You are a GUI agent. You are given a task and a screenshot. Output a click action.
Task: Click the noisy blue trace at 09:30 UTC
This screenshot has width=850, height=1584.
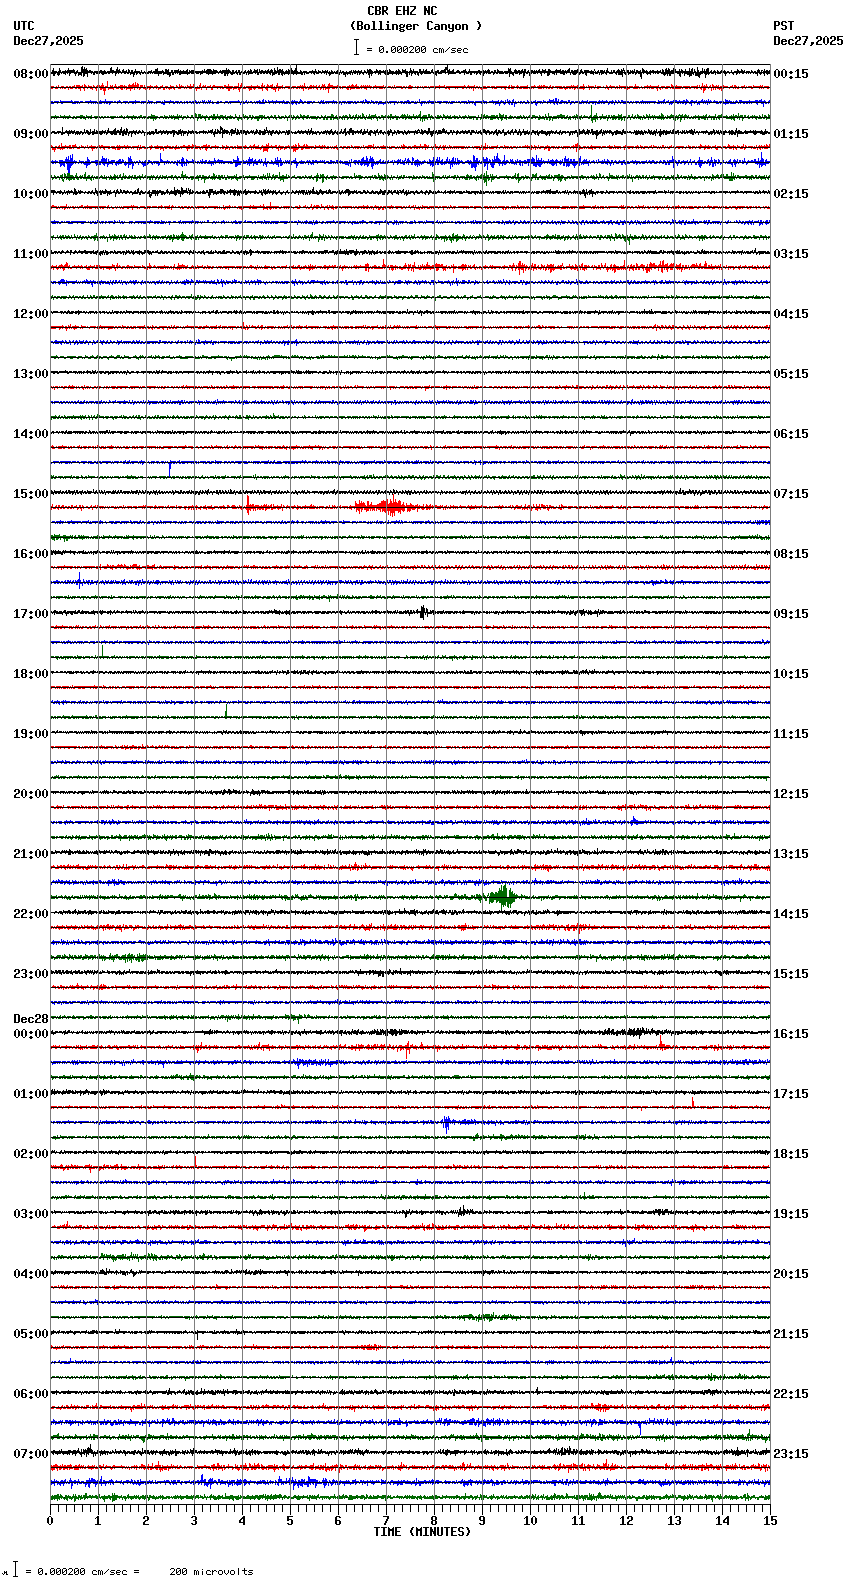(x=410, y=162)
